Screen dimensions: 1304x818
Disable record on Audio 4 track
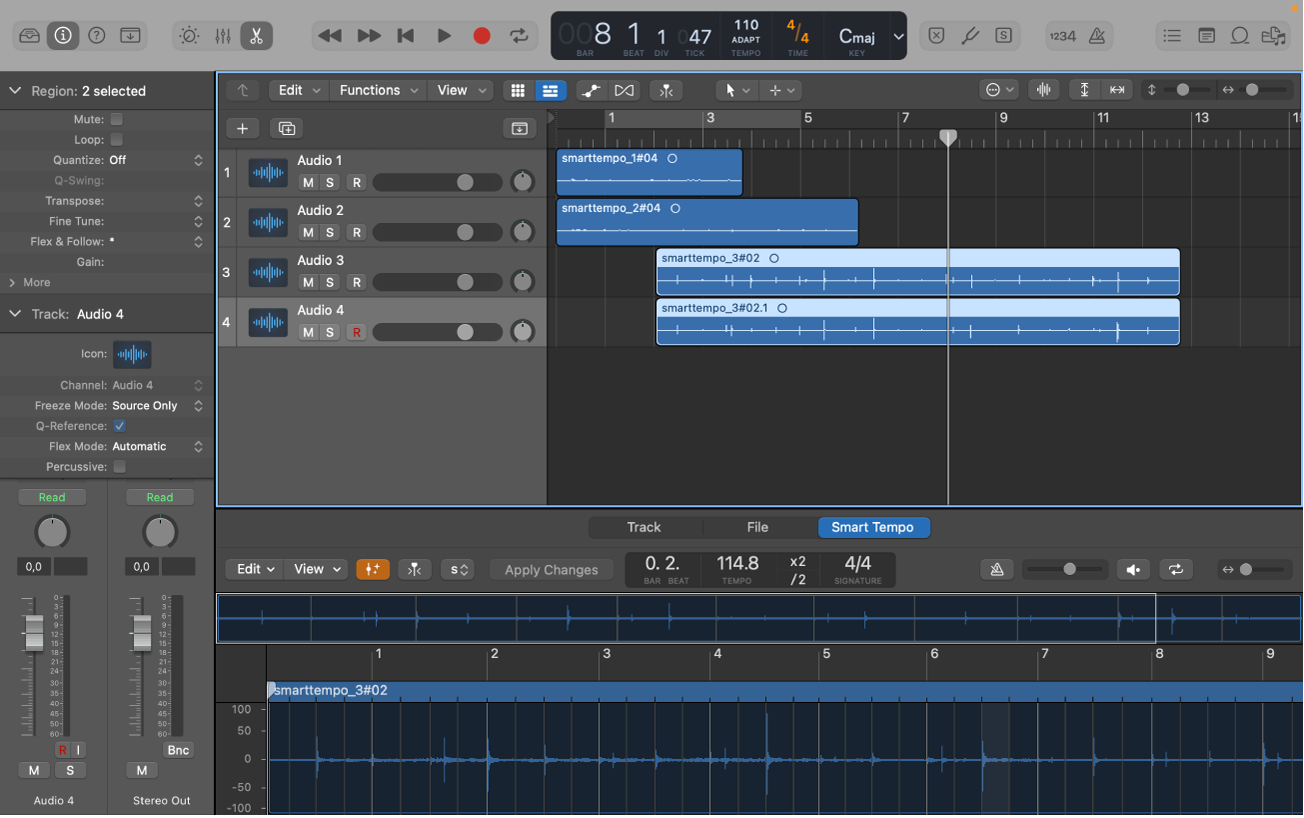(356, 332)
